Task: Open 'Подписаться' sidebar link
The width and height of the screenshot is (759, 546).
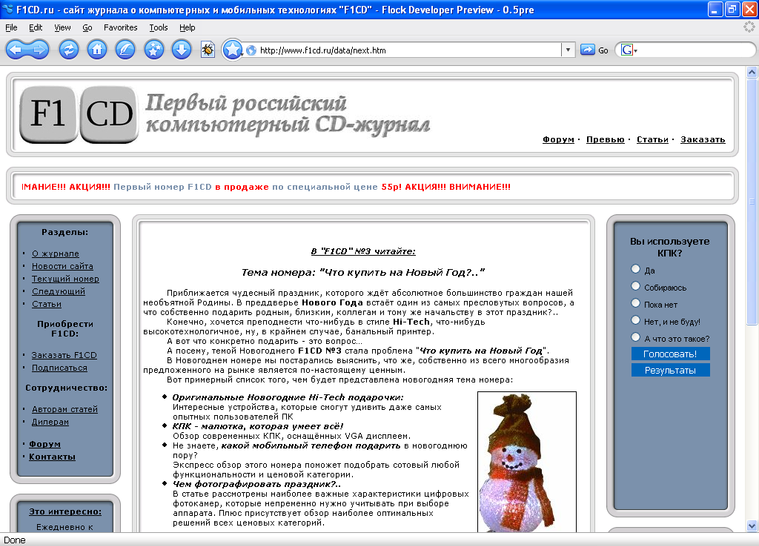Action: [60, 368]
